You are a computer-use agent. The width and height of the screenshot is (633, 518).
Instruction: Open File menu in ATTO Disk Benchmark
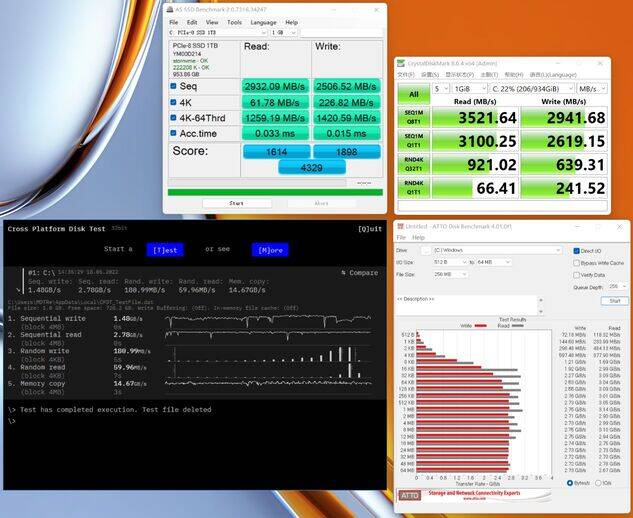click(x=401, y=237)
